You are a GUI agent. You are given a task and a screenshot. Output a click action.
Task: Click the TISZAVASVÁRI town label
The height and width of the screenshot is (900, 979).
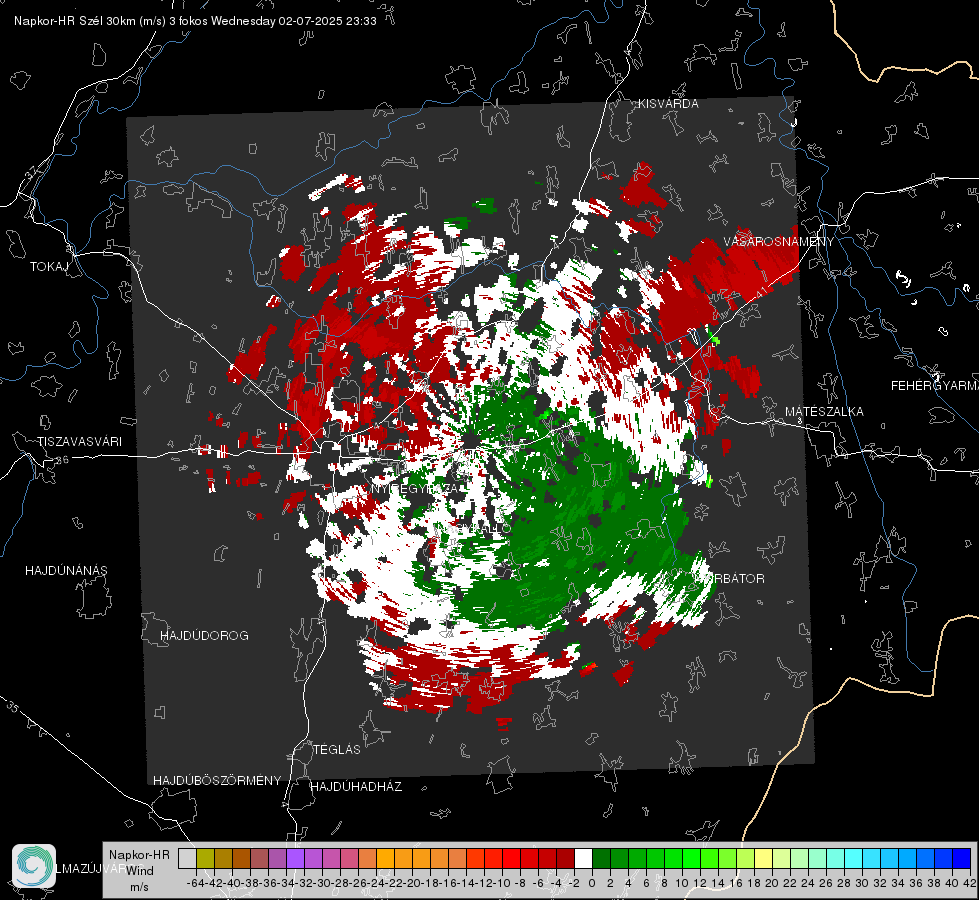pos(79,442)
